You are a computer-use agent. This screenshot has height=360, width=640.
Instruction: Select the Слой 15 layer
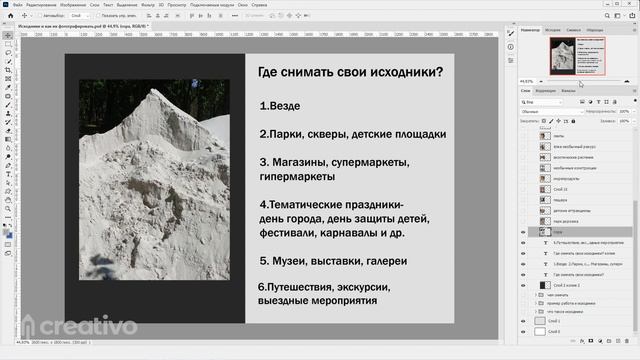(580, 189)
